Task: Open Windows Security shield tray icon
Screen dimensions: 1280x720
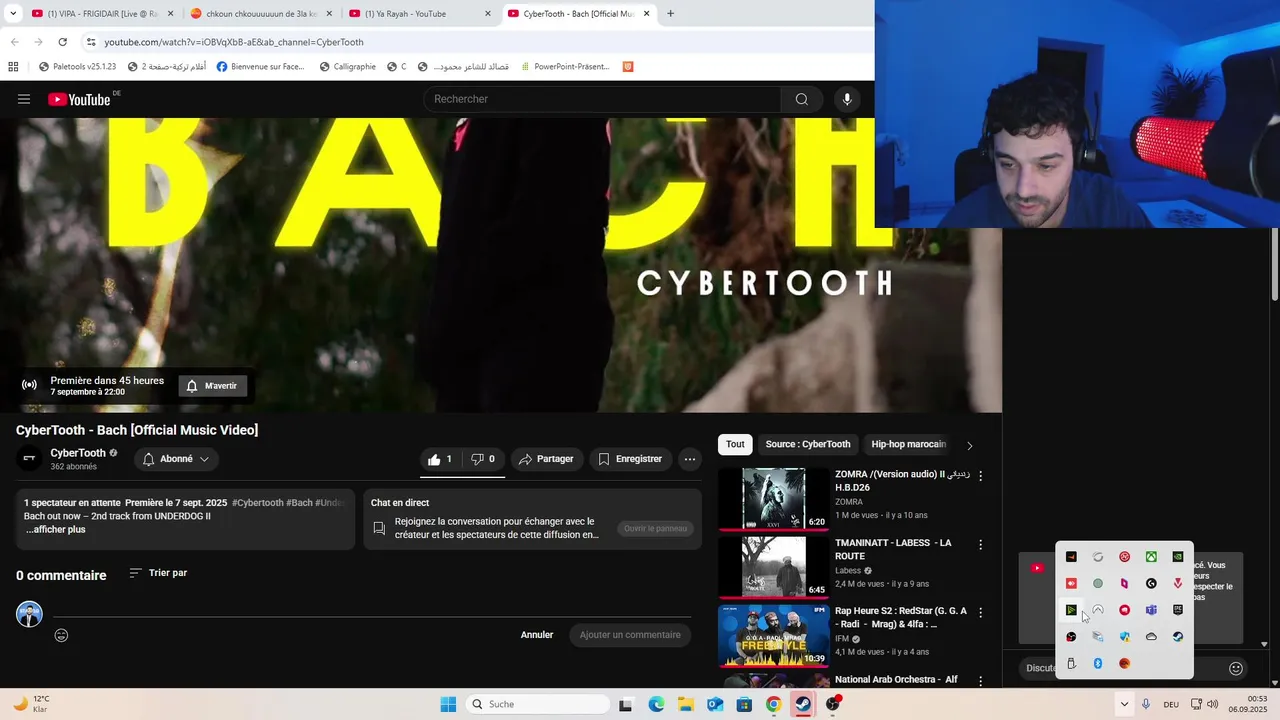Action: (x=1125, y=636)
